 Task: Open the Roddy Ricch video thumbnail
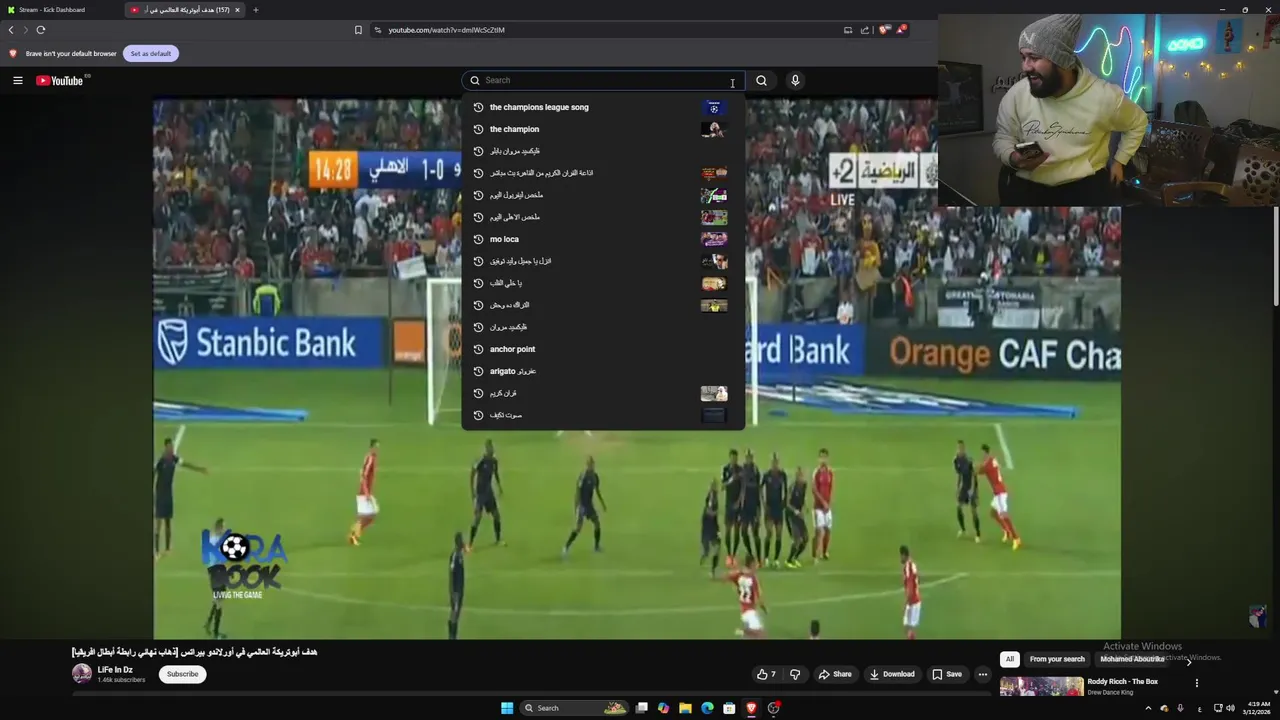(1041, 686)
